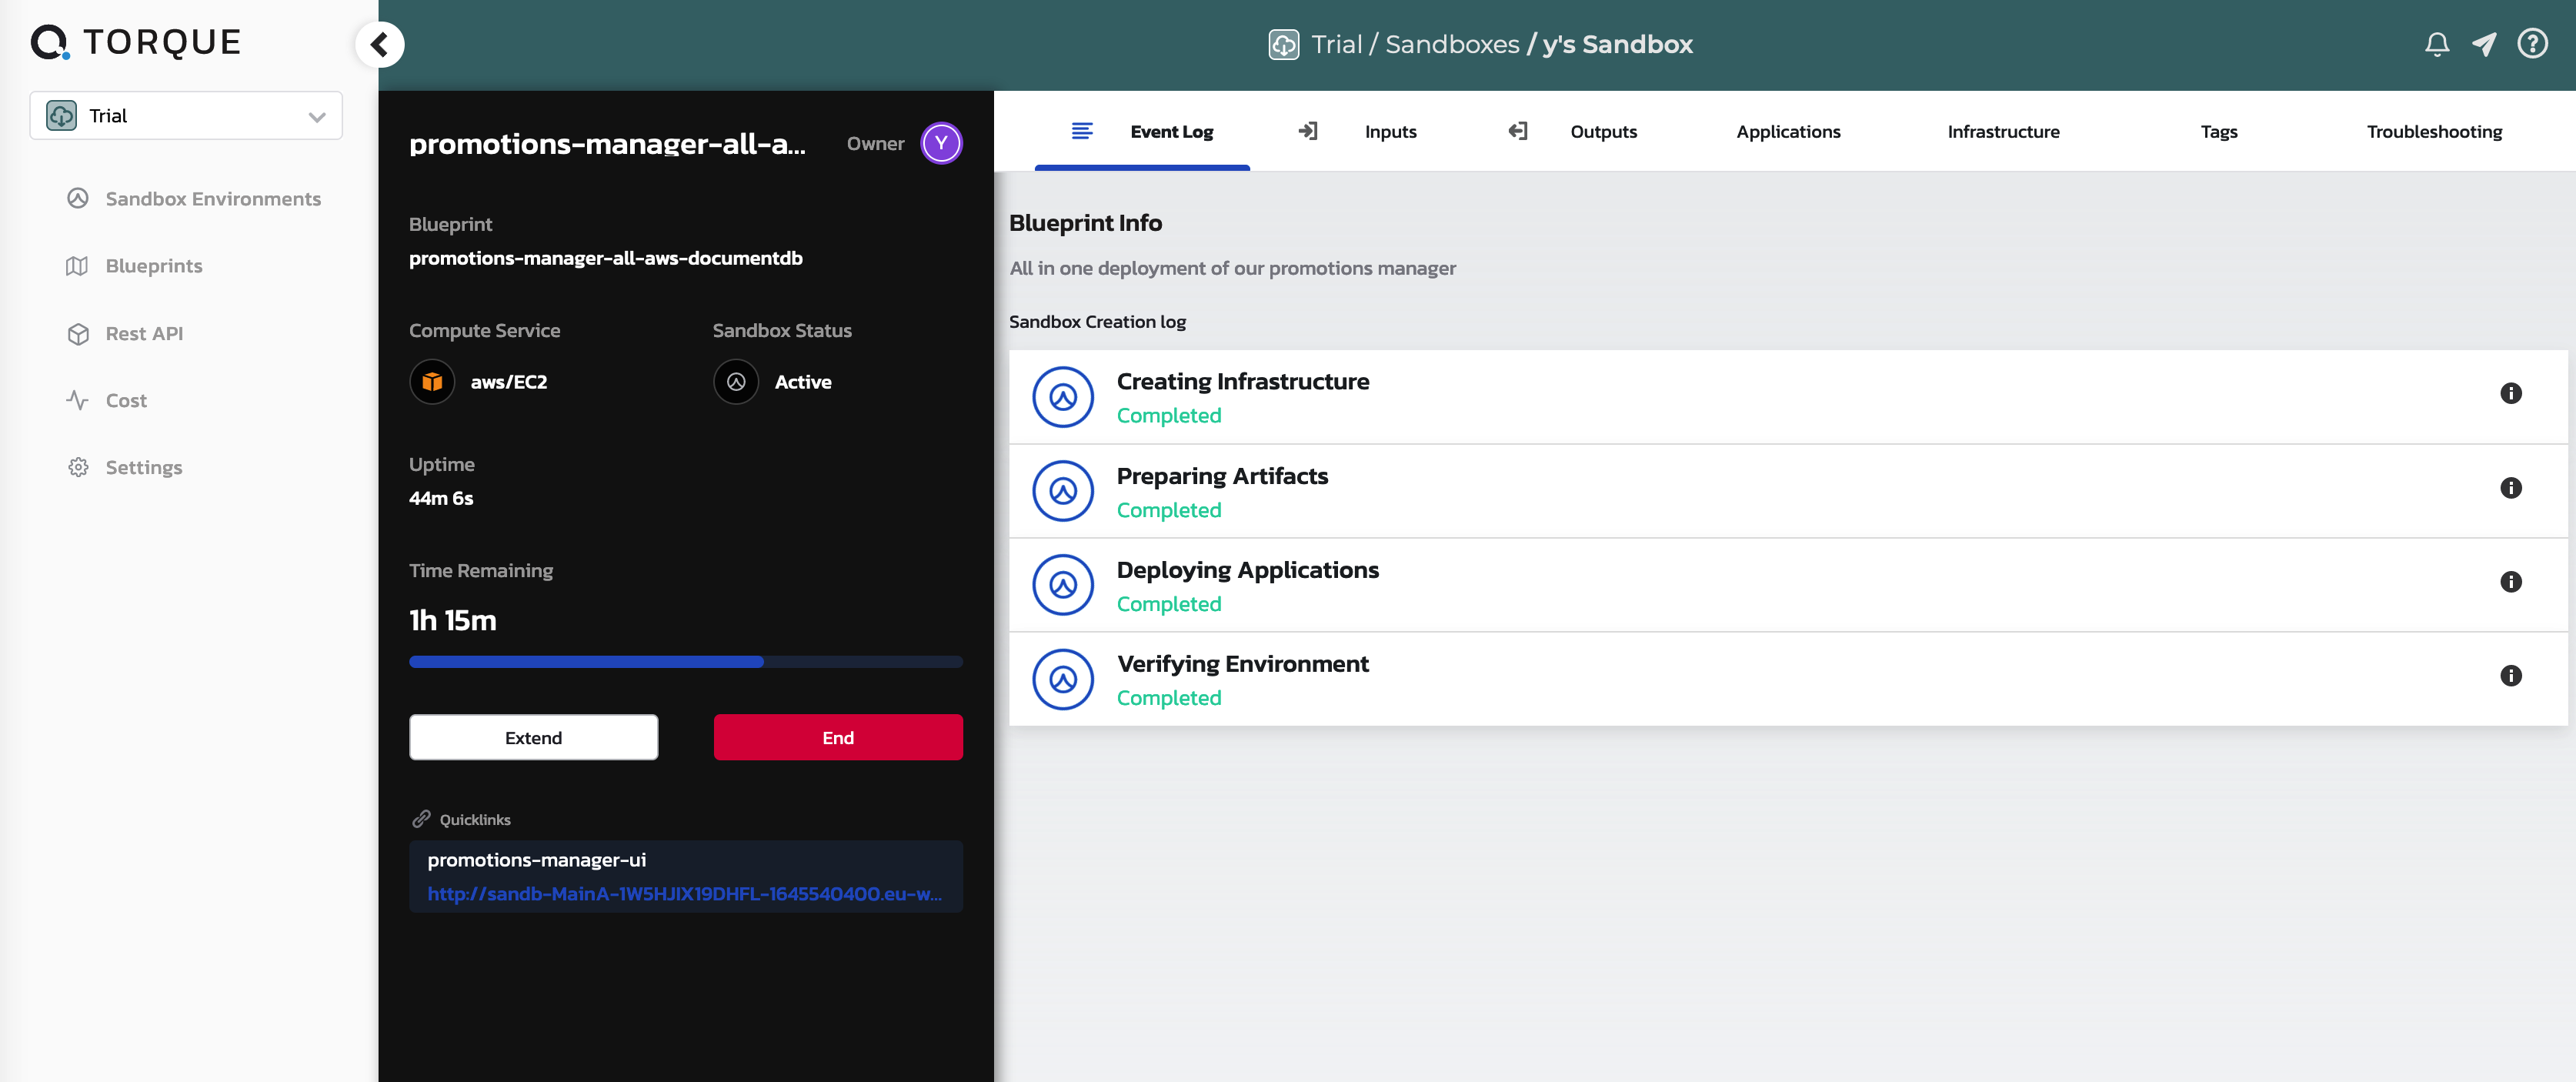Click the Quicklinks chain icon

pos(421,819)
